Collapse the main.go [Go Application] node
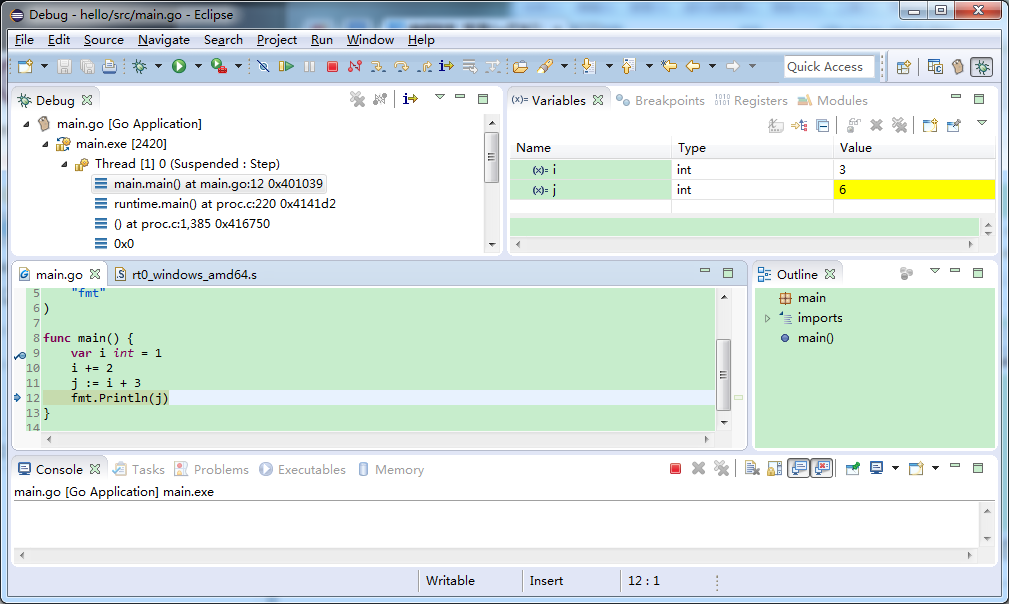 (26, 124)
